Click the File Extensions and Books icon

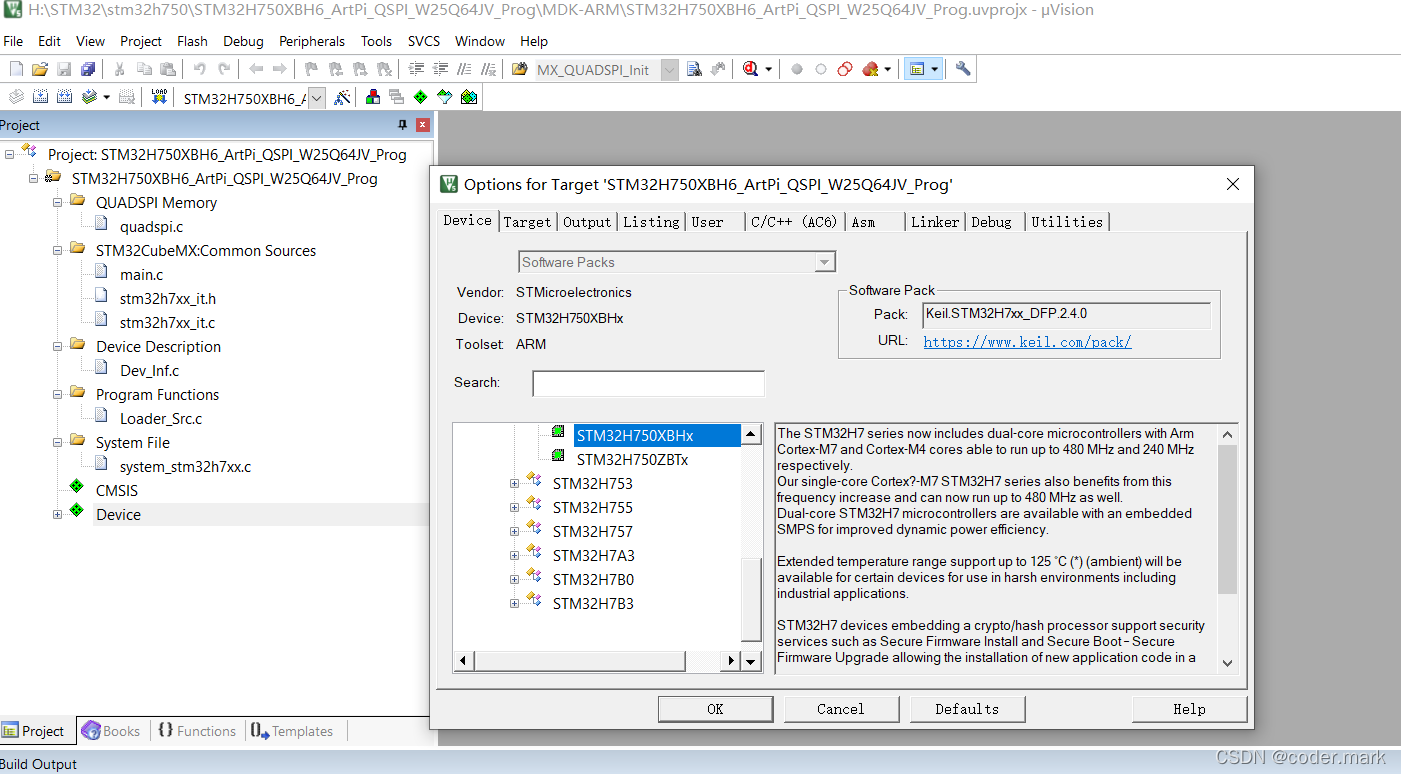pos(373,97)
